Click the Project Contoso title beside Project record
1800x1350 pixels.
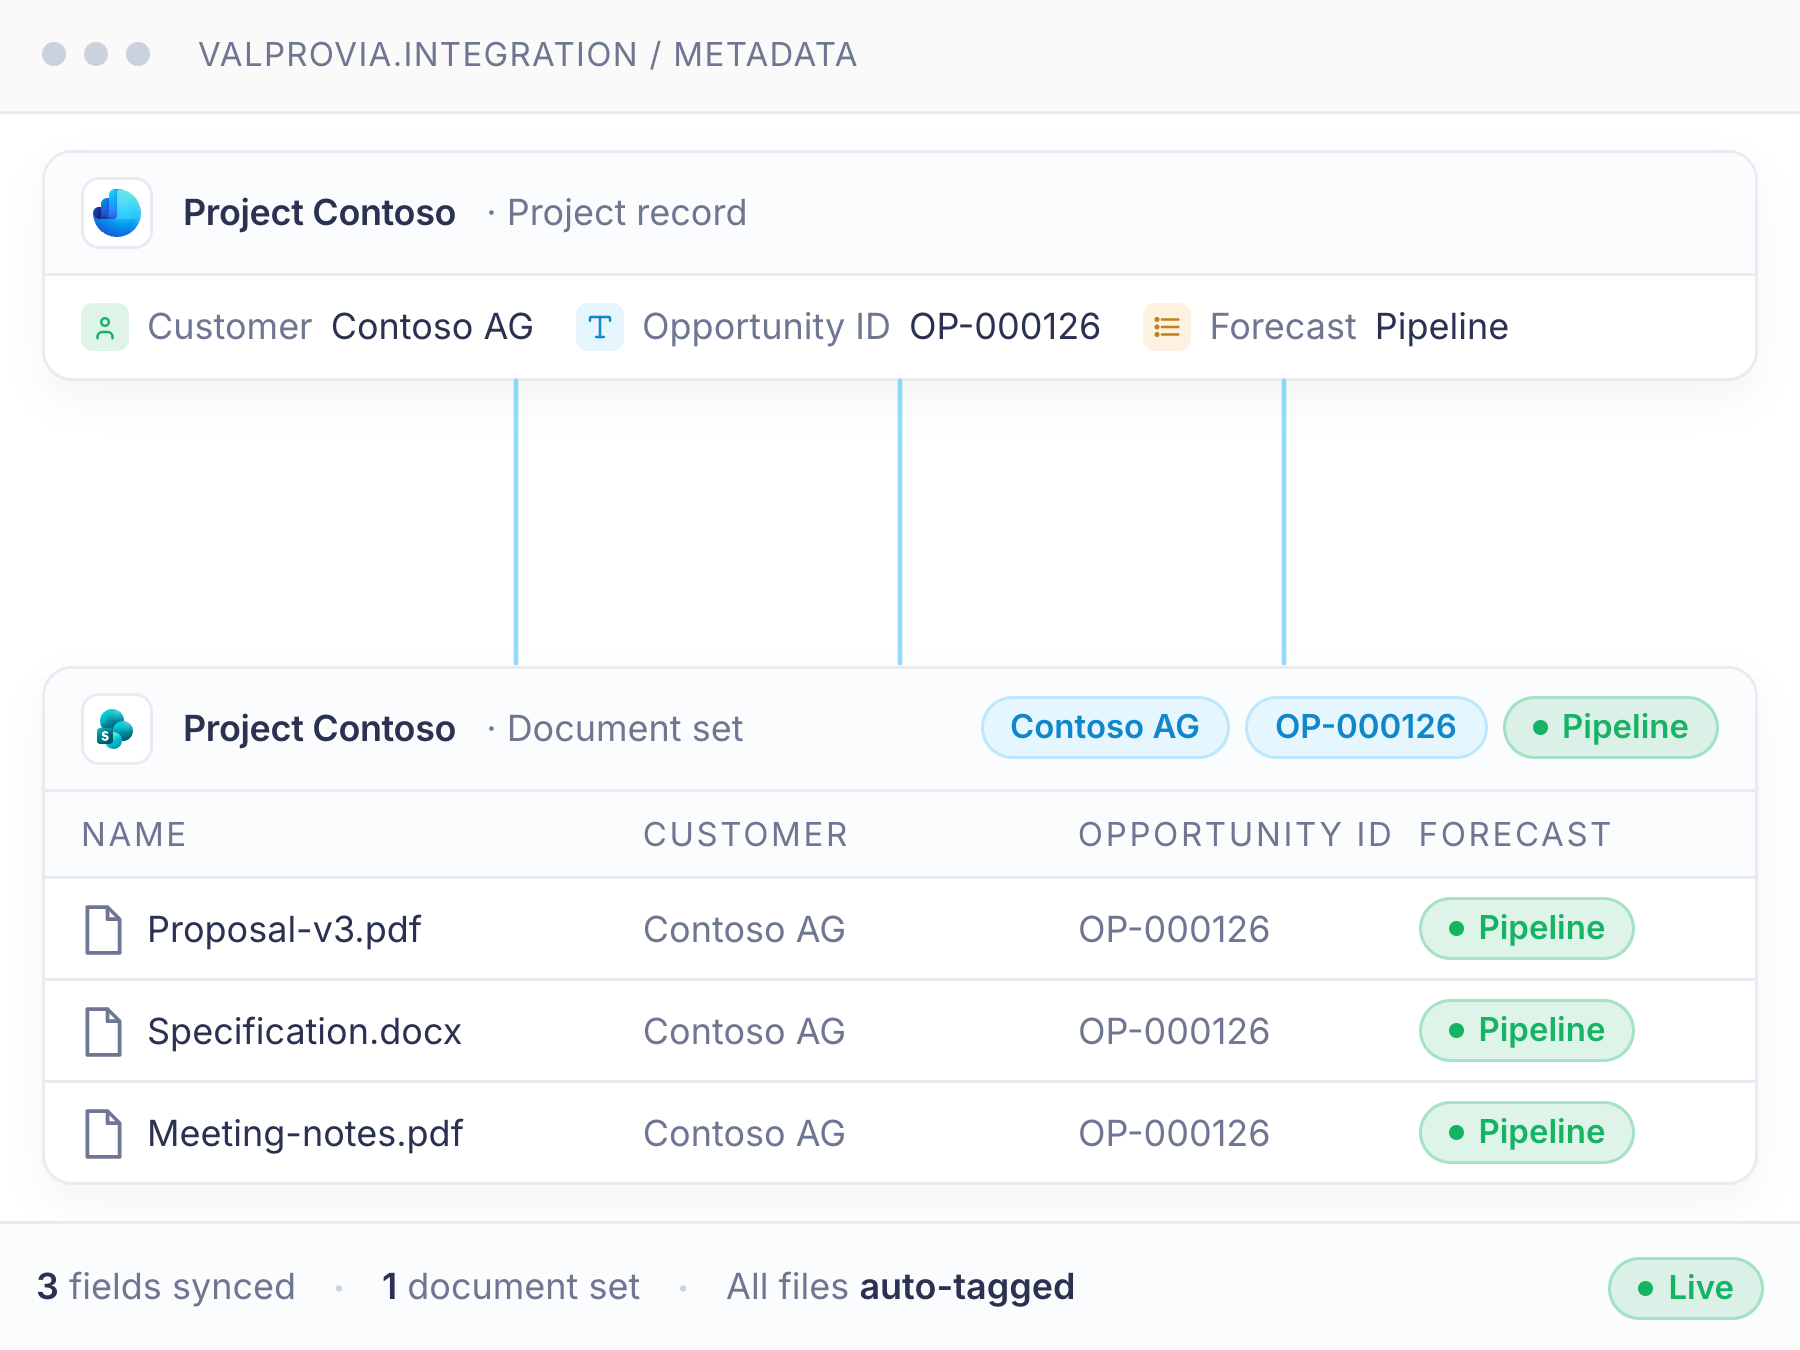320,213
